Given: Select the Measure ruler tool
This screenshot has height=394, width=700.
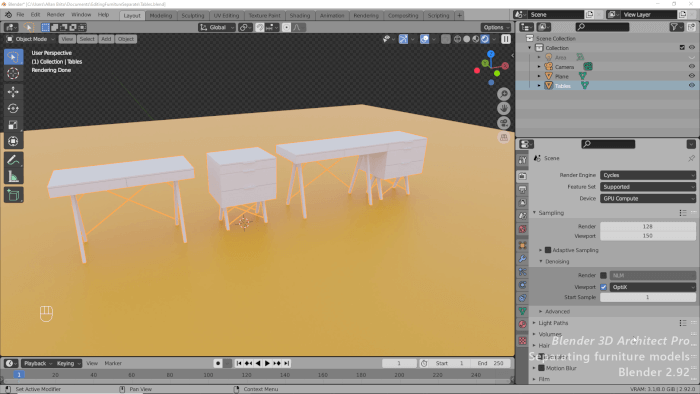Looking at the screenshot, I should tap(13, 177).
